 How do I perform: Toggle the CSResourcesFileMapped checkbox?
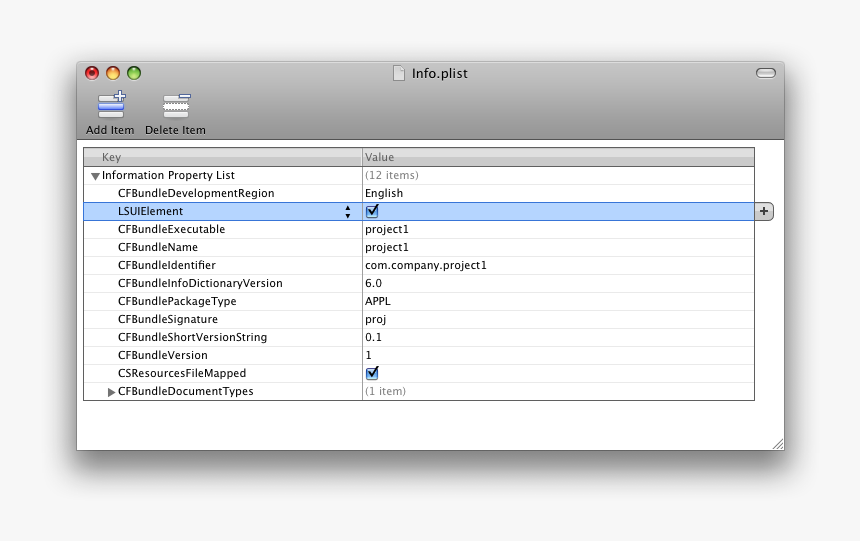click(x=372, y=373)
